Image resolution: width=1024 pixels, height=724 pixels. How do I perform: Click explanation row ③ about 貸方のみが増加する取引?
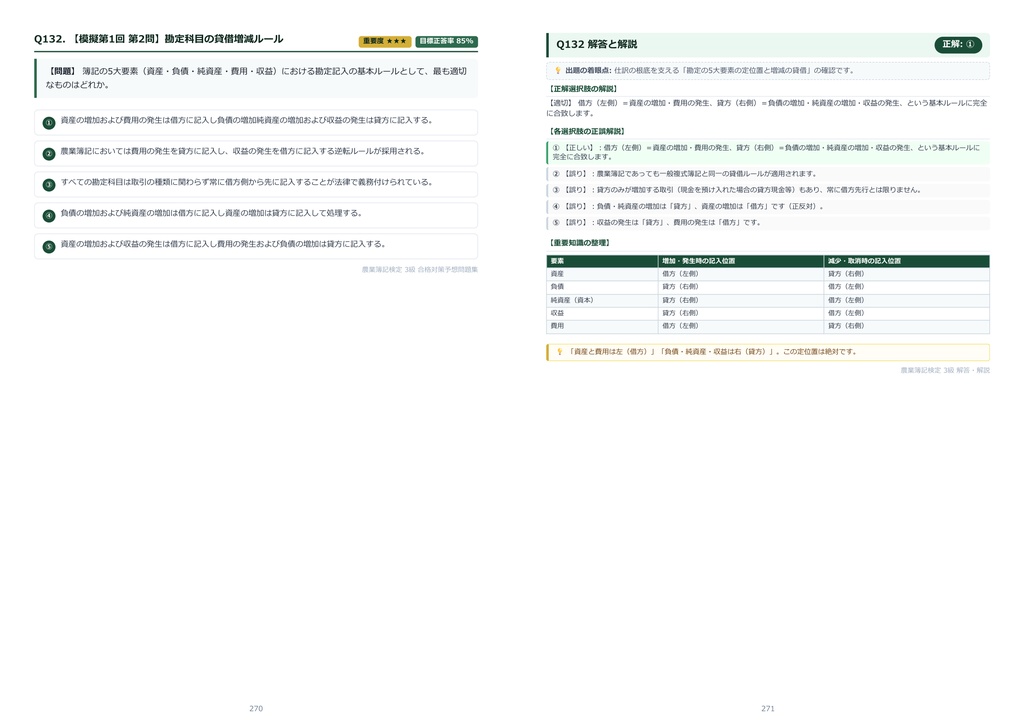pyautogui.click(x=768, y=190)
